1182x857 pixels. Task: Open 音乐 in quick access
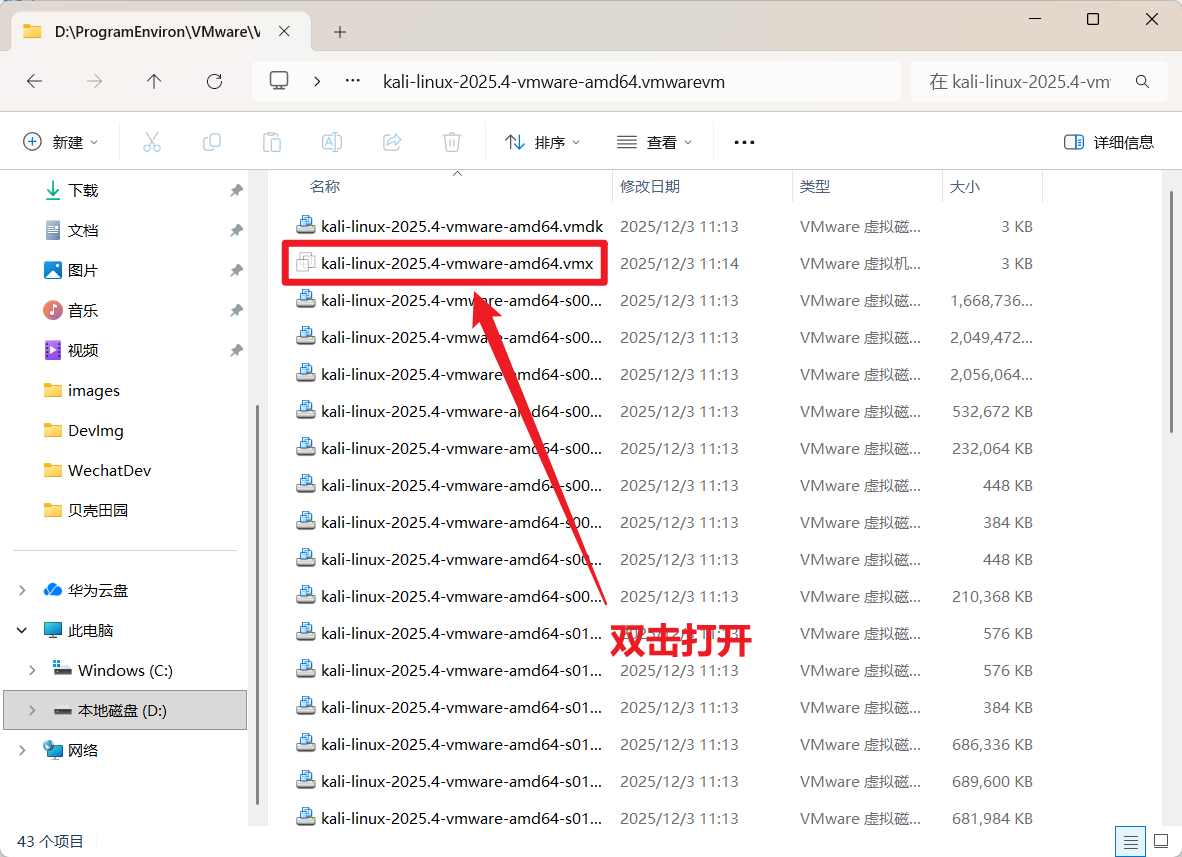coord(83,310)
